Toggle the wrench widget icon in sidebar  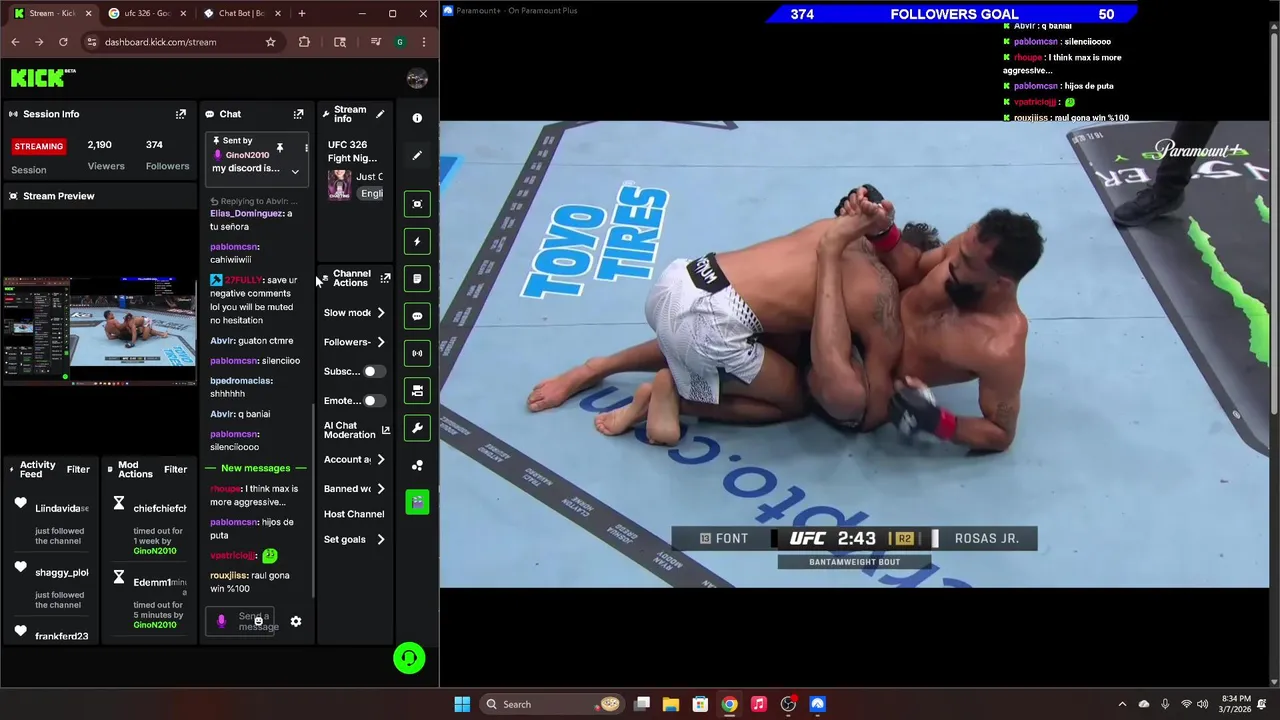[417, 428]
